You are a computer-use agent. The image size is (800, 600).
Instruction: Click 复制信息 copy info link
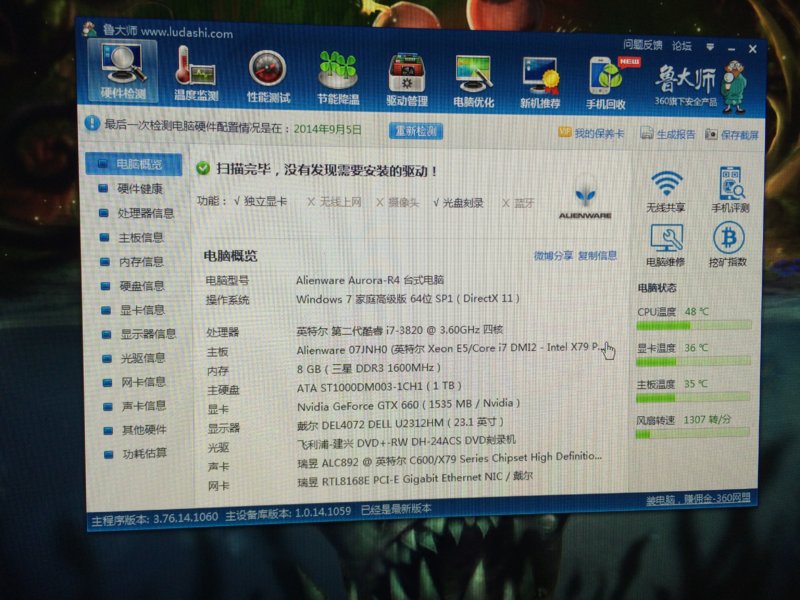(597, 255)
